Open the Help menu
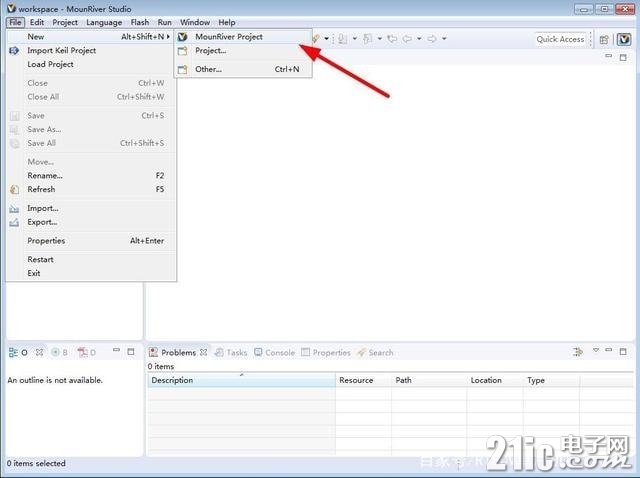 click(227, 22)
